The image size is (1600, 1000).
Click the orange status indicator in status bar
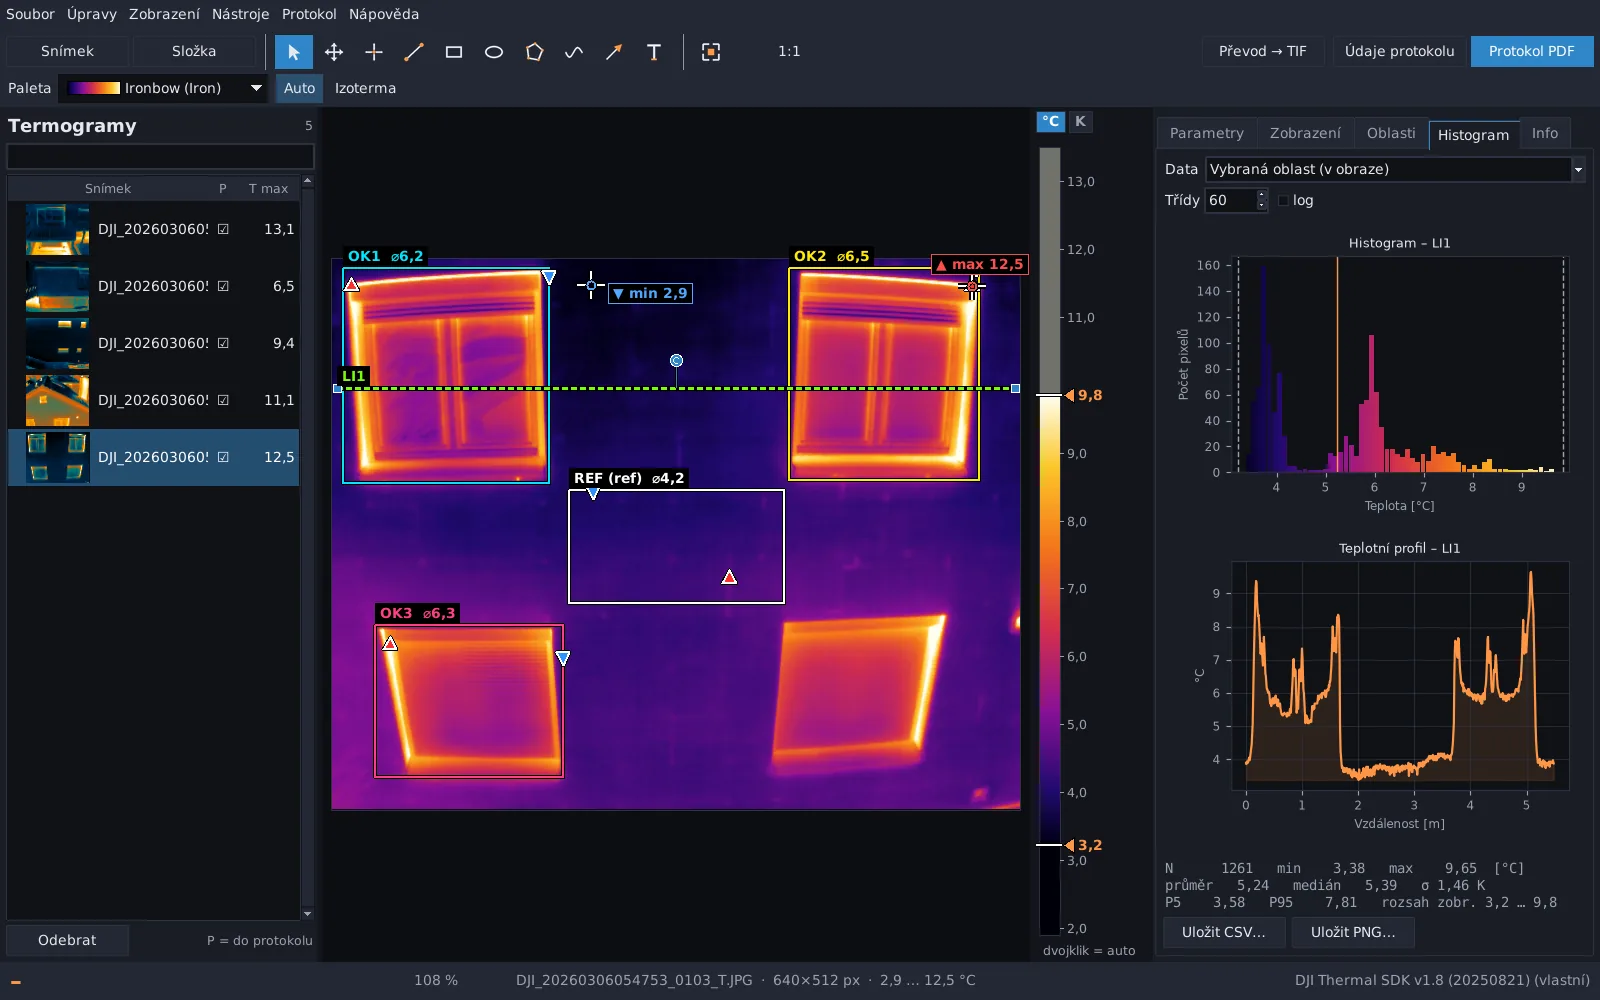click(16, 982)
